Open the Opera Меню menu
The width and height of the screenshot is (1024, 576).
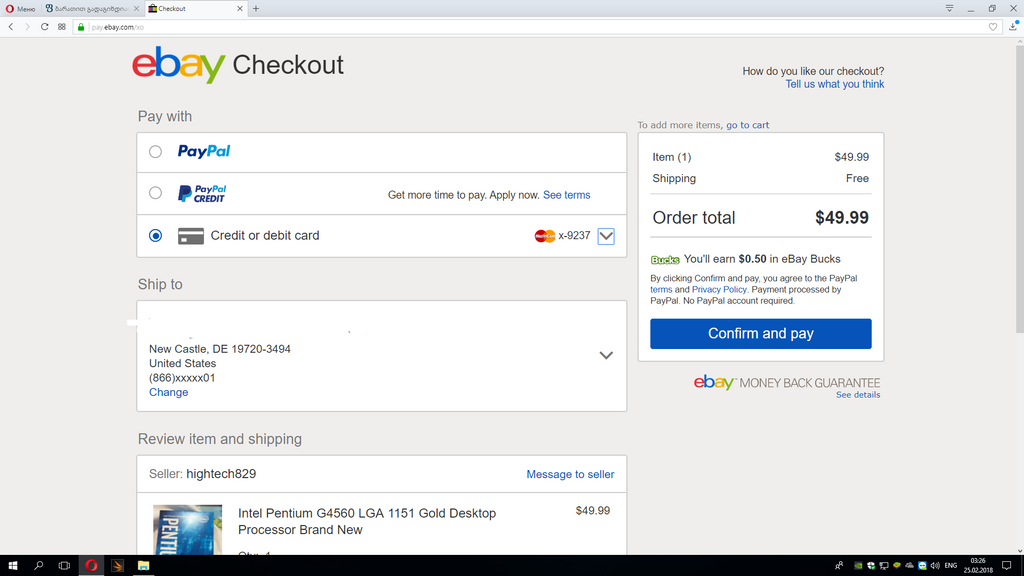click(x=20, y=8)
